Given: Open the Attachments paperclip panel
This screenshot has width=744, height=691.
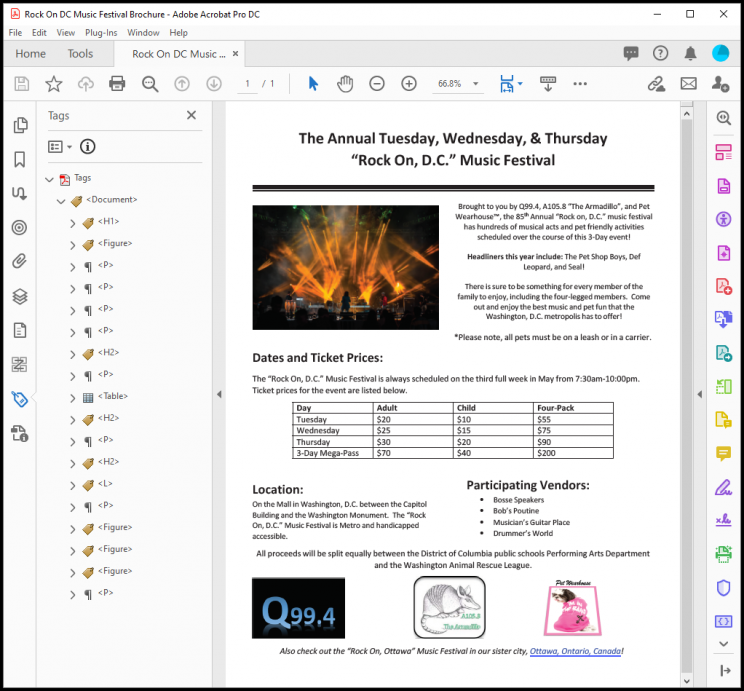Looking at the screenshot, I should (19, 261).
